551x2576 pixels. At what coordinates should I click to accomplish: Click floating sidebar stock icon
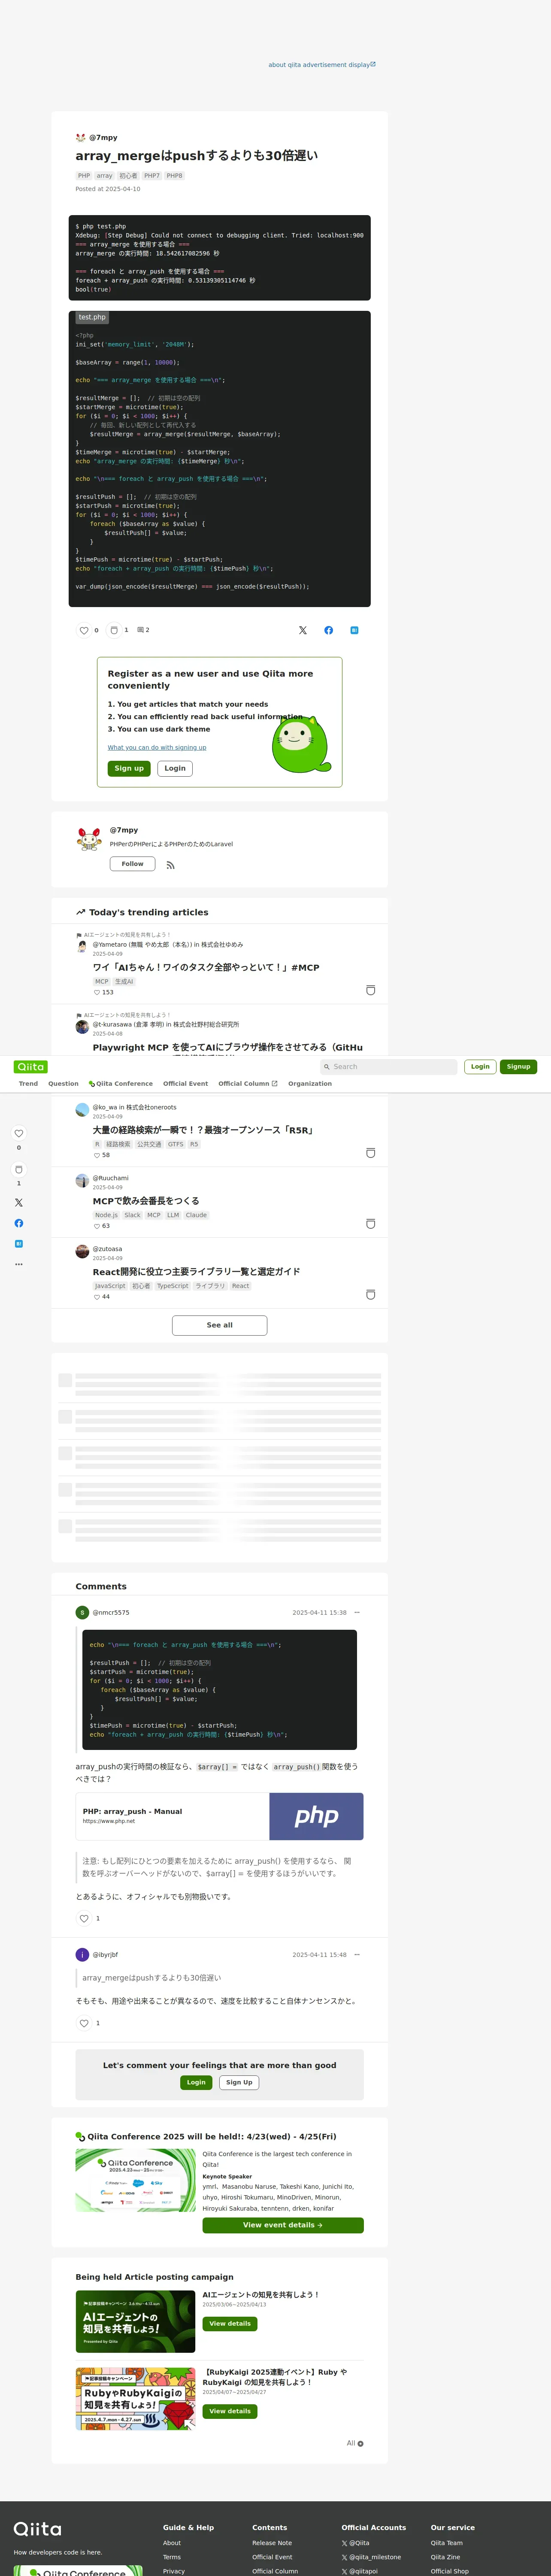point(18,1169)
